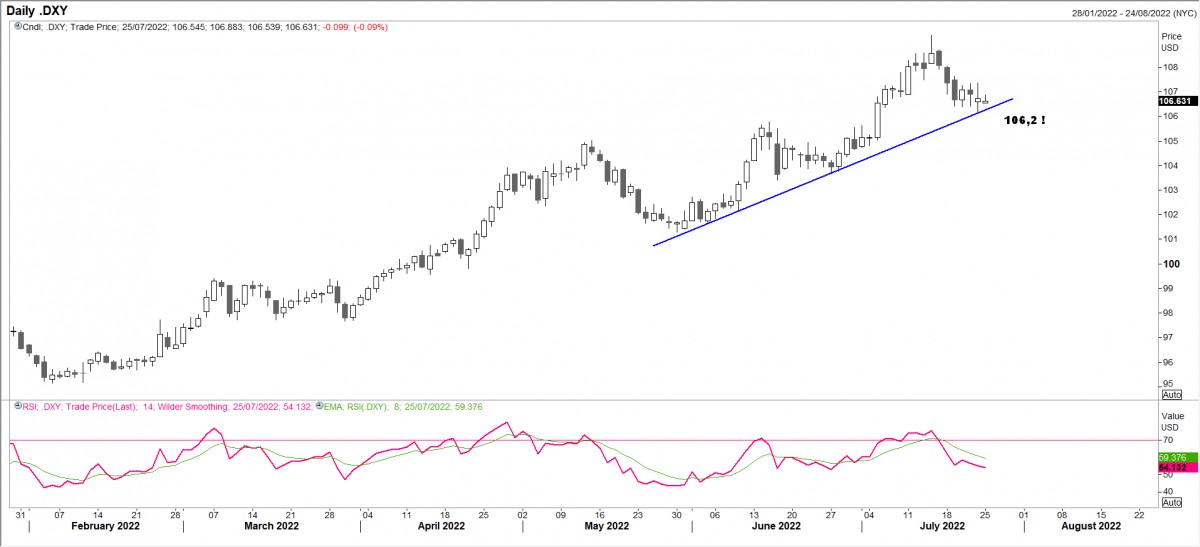
Task: Click 'July 2022' on the time axis
Action: [941, 525]
